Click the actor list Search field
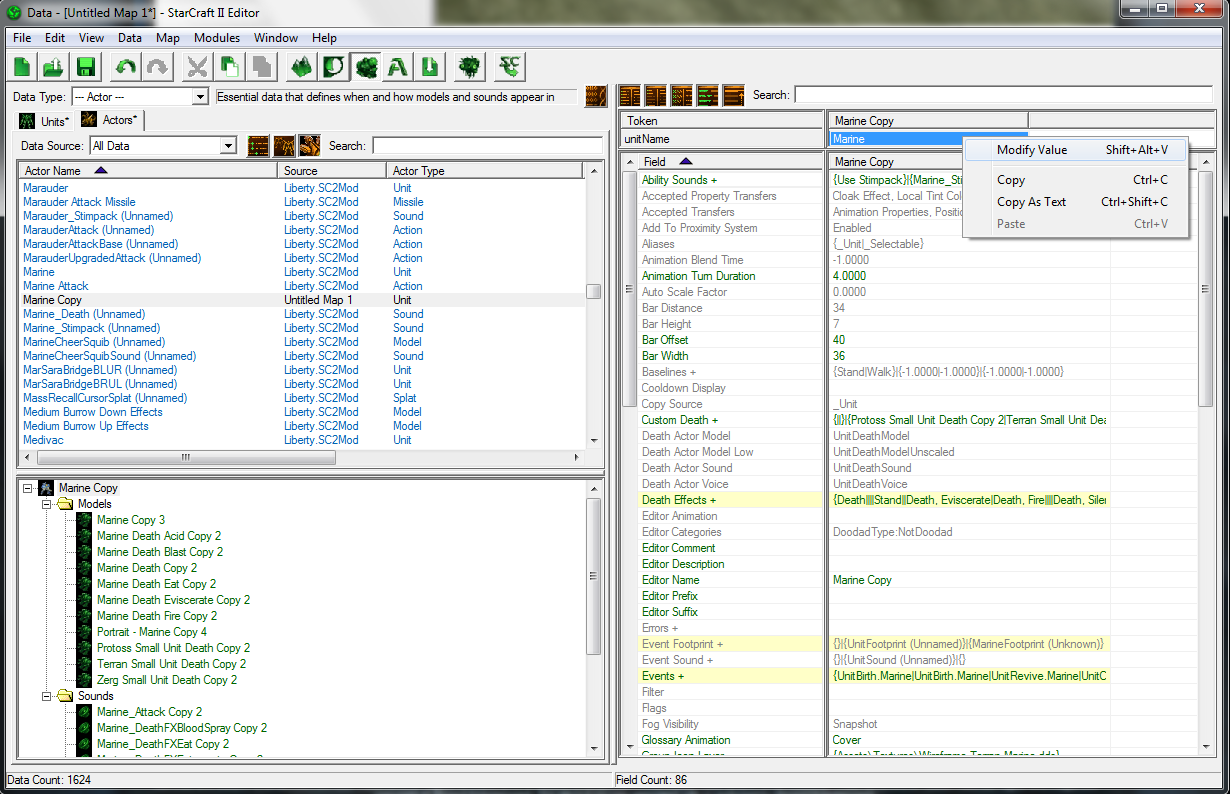 [486, 146]
